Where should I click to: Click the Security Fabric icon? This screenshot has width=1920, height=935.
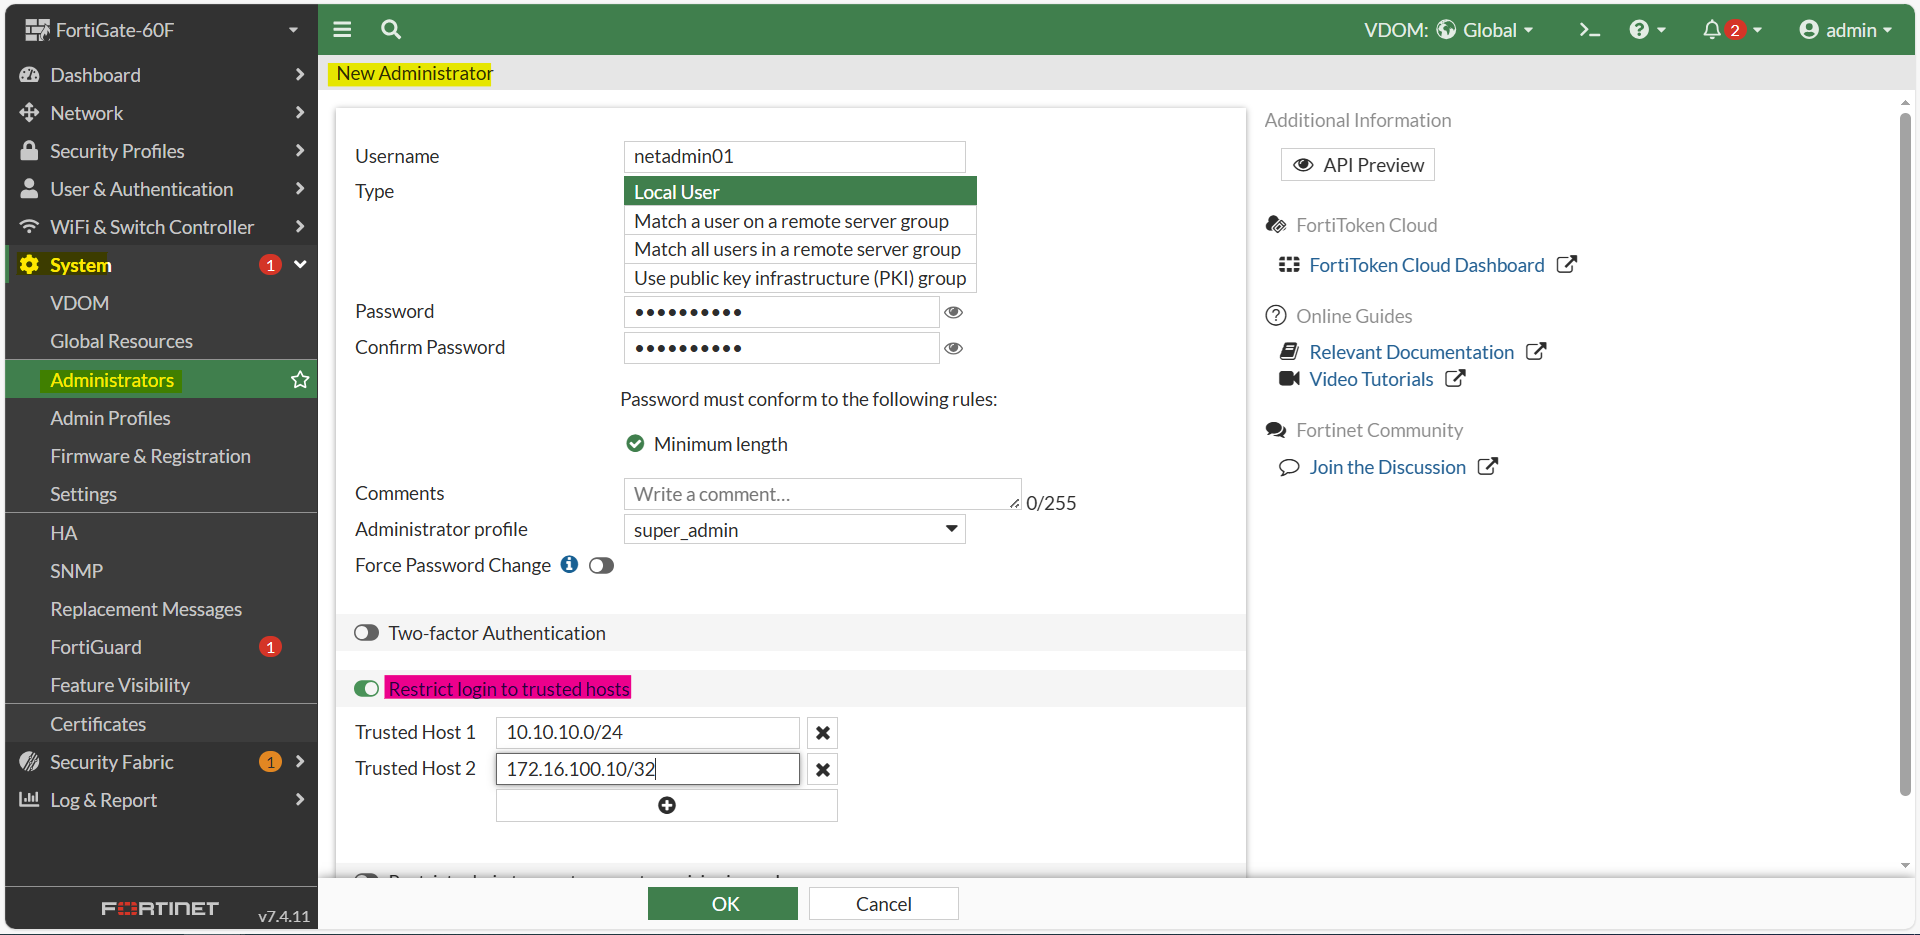(x=29, y=762)
